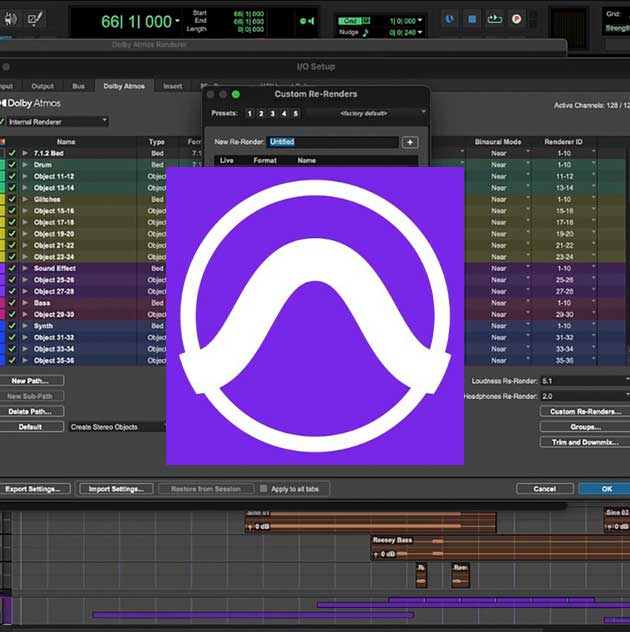Click the Export Settings... button
Viewport: 630px width, 632px height.
[33, 489]
